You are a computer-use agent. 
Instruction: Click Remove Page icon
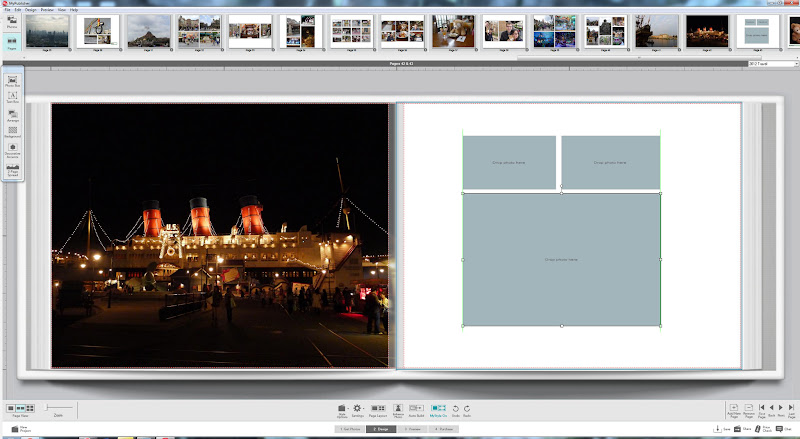coord(748,411)
